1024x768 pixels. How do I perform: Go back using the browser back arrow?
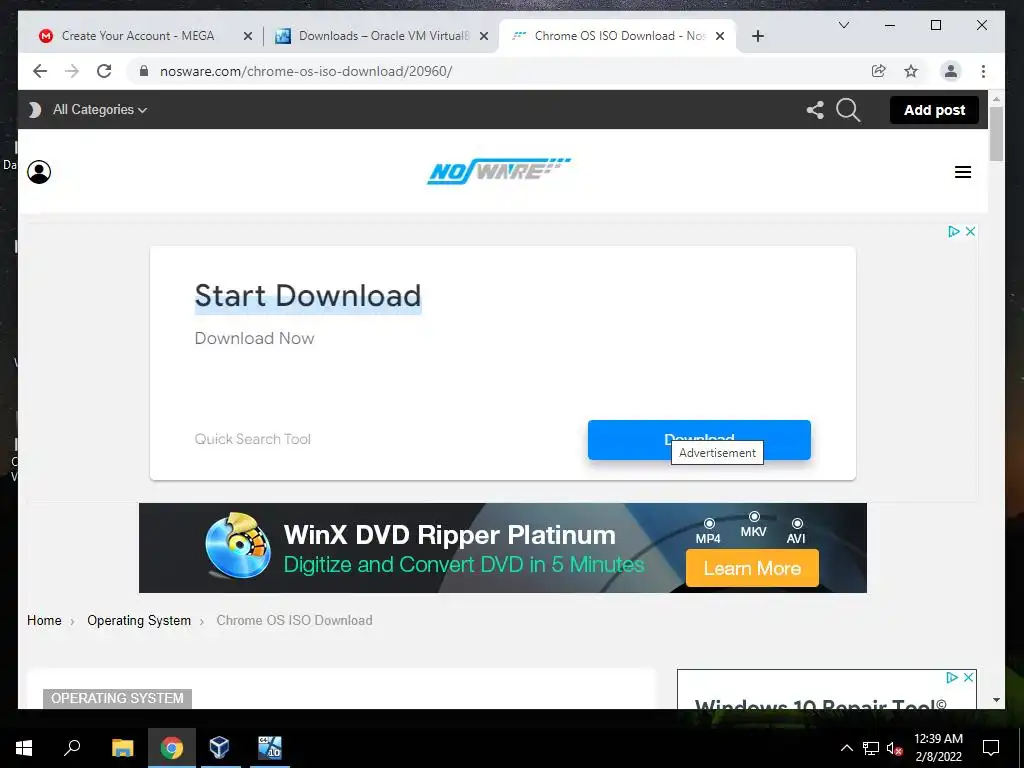[40, 71]
